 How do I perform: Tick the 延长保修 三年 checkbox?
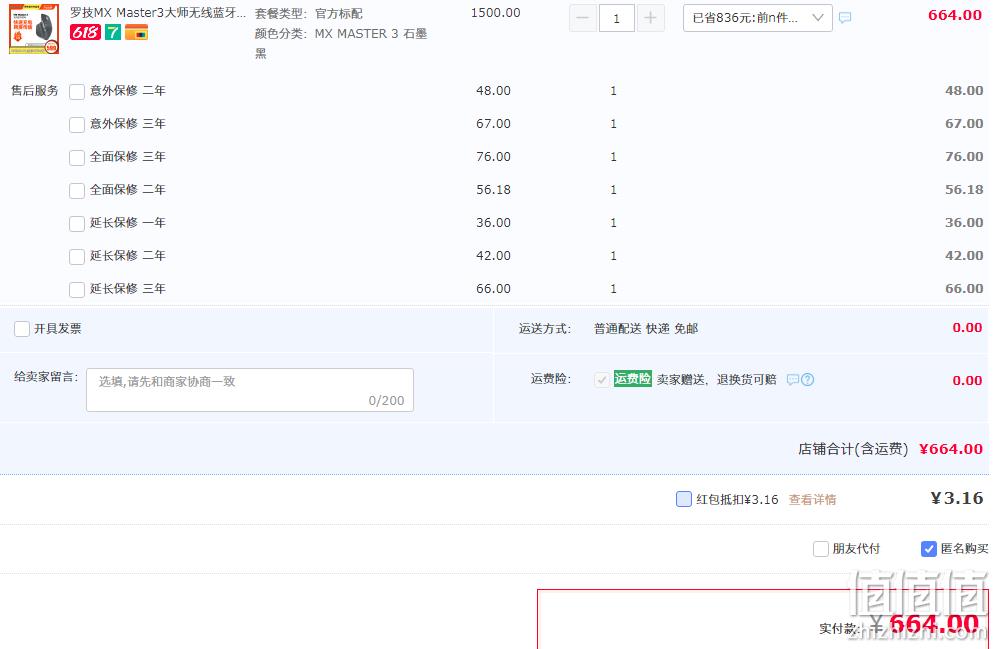point(77,290)
